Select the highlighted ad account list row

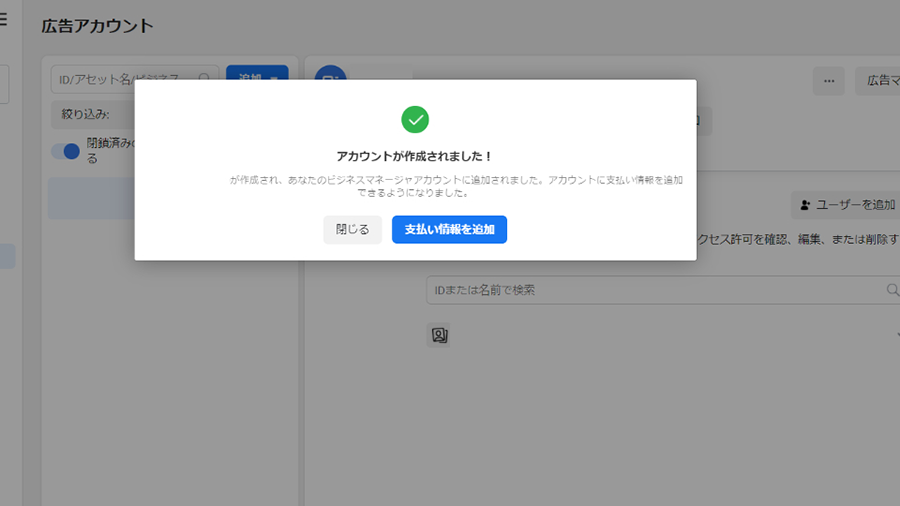pyautogui.click(x=91, y=198)
